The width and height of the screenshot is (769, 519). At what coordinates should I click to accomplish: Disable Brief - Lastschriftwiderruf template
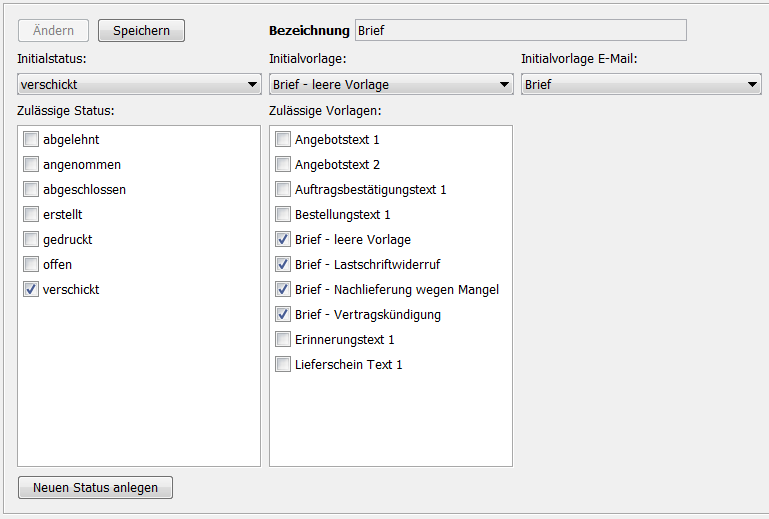(284, 265)
